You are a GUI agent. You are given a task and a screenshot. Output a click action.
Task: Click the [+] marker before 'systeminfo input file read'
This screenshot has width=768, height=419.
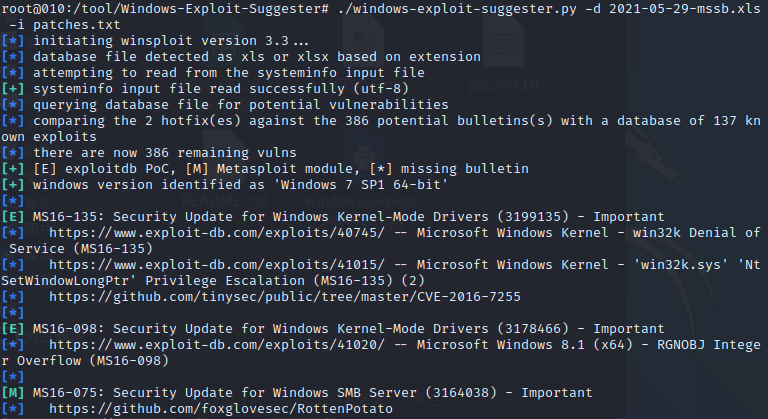12,89
